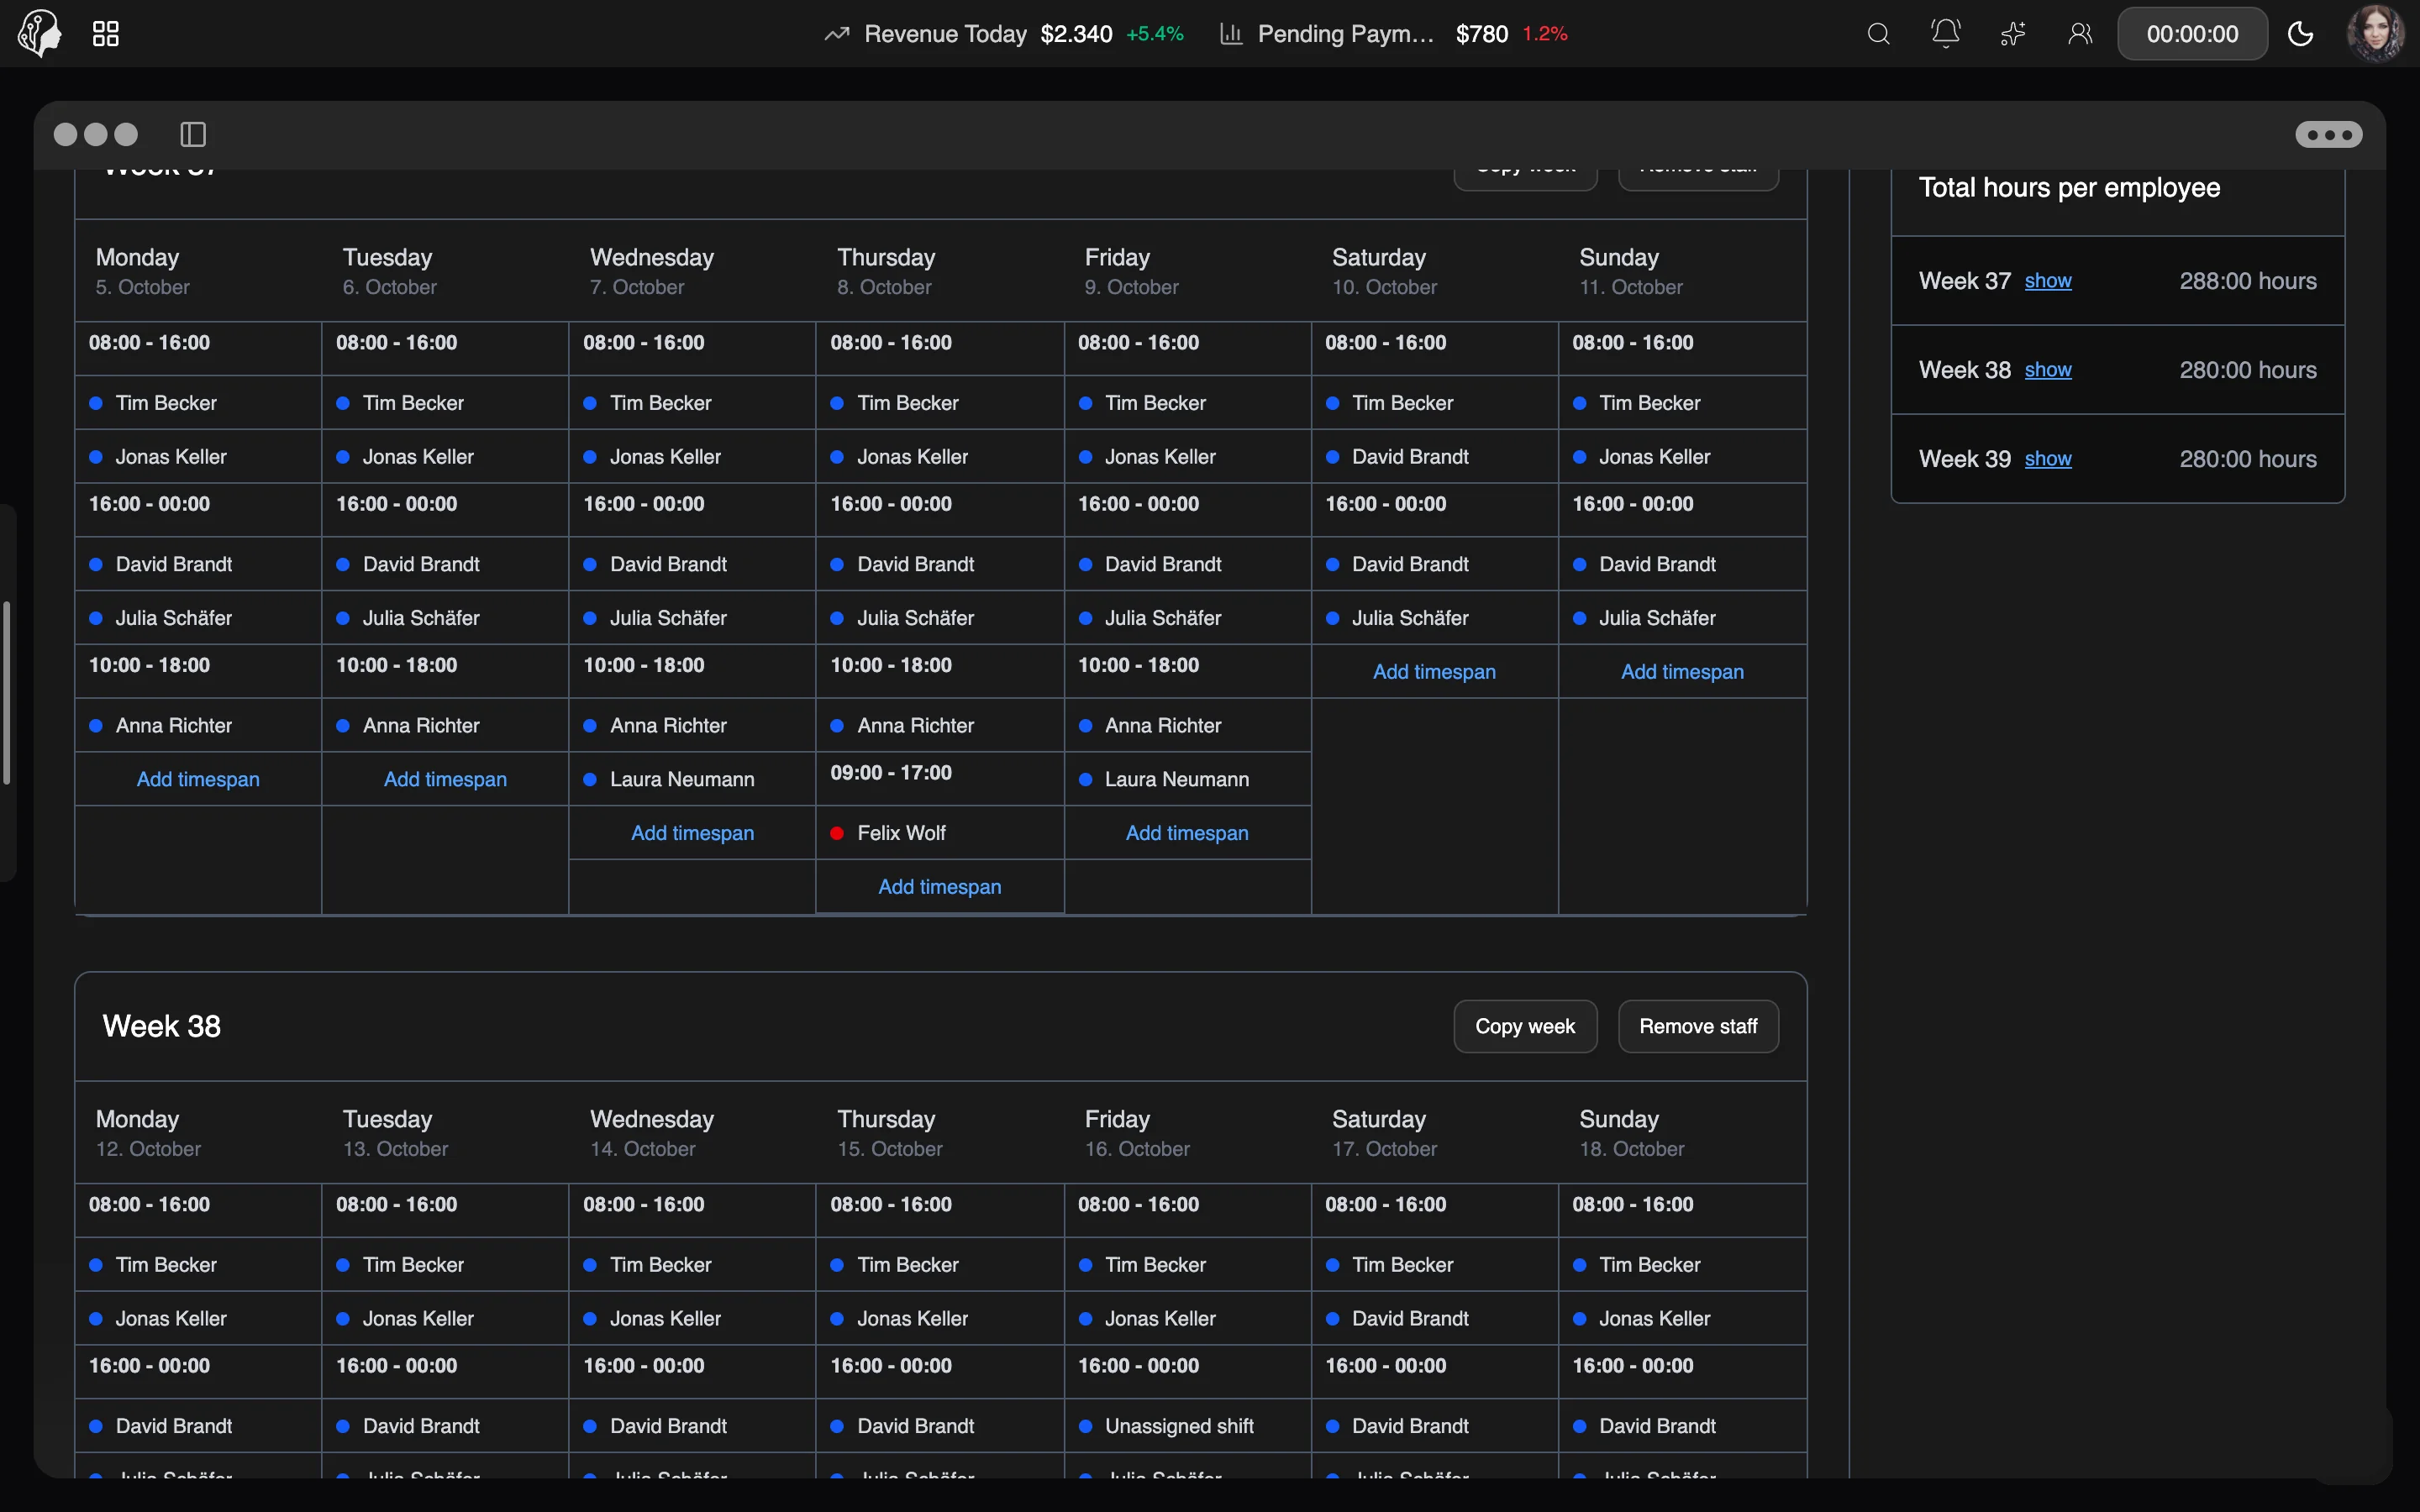Select Anna Richter on Thursday 8. October

pyautogui.click(x=940, y=725)
